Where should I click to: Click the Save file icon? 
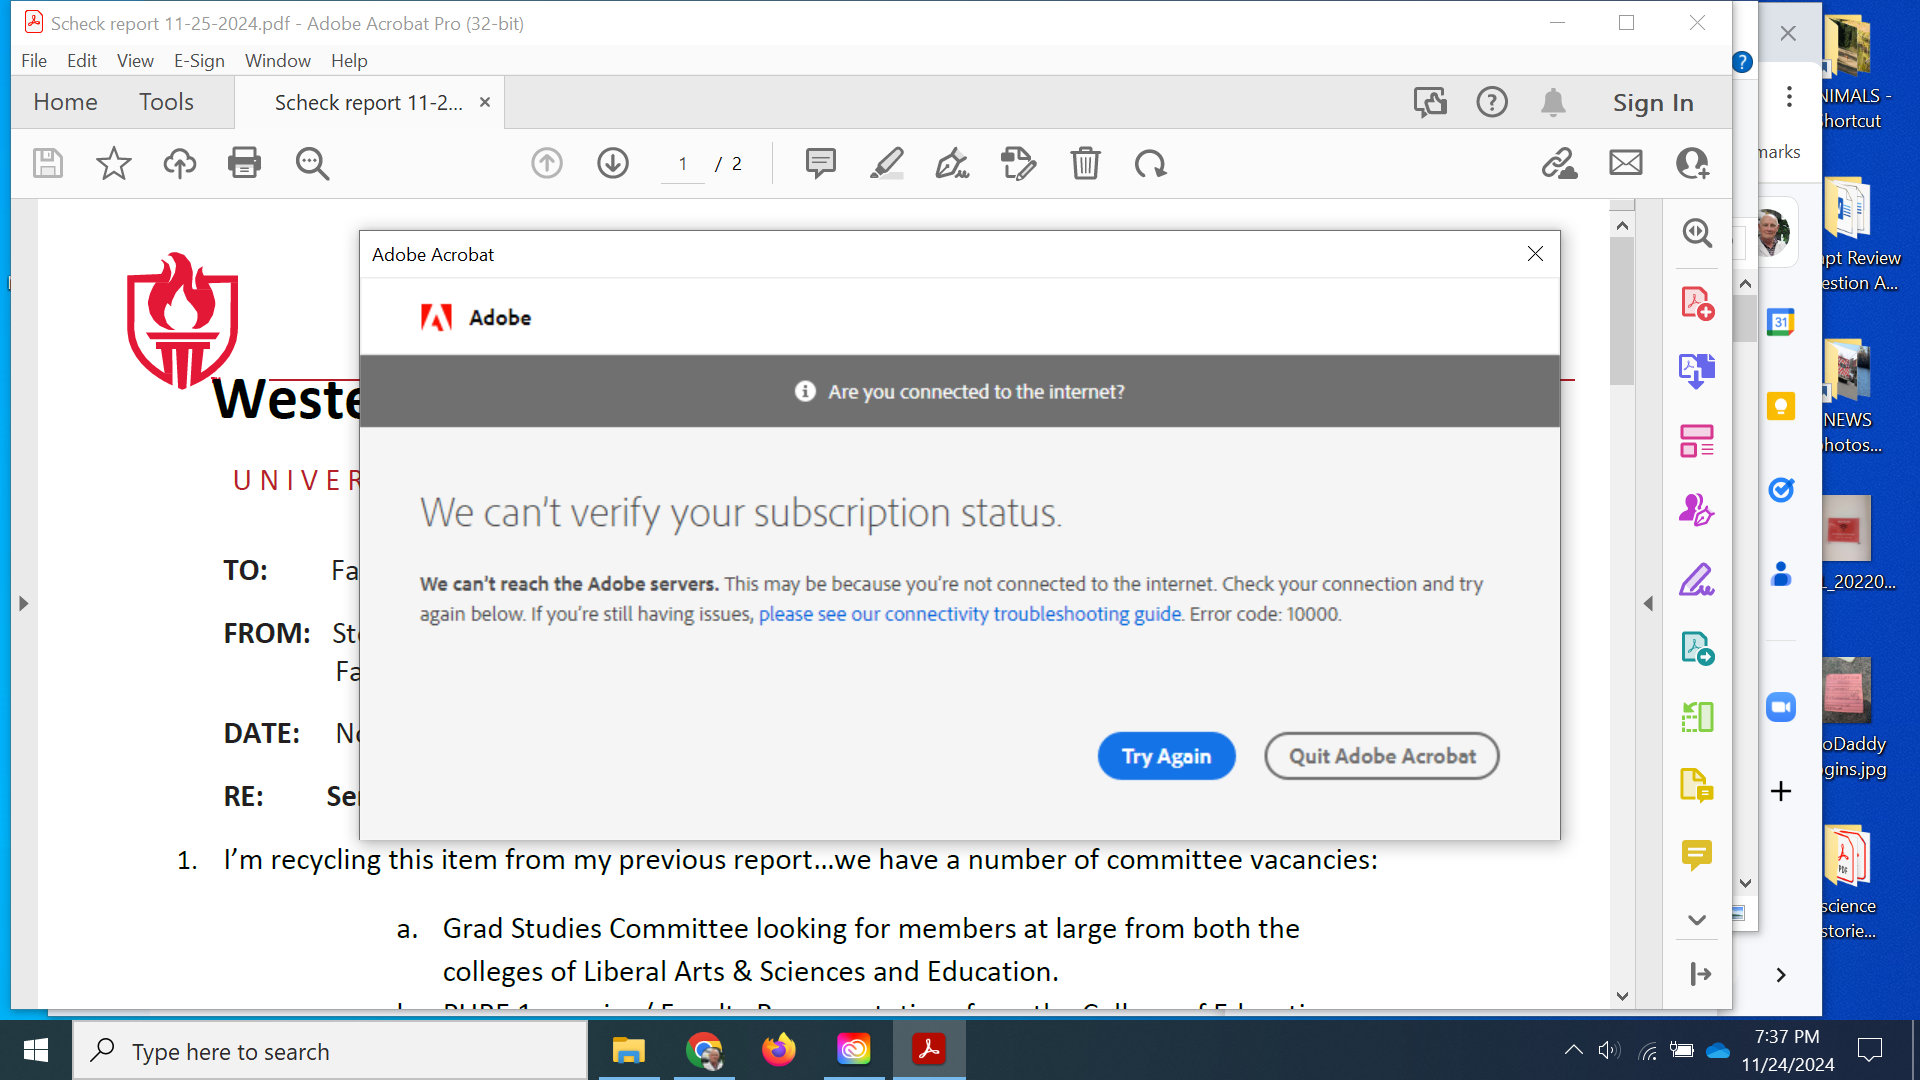click(48, 163)
